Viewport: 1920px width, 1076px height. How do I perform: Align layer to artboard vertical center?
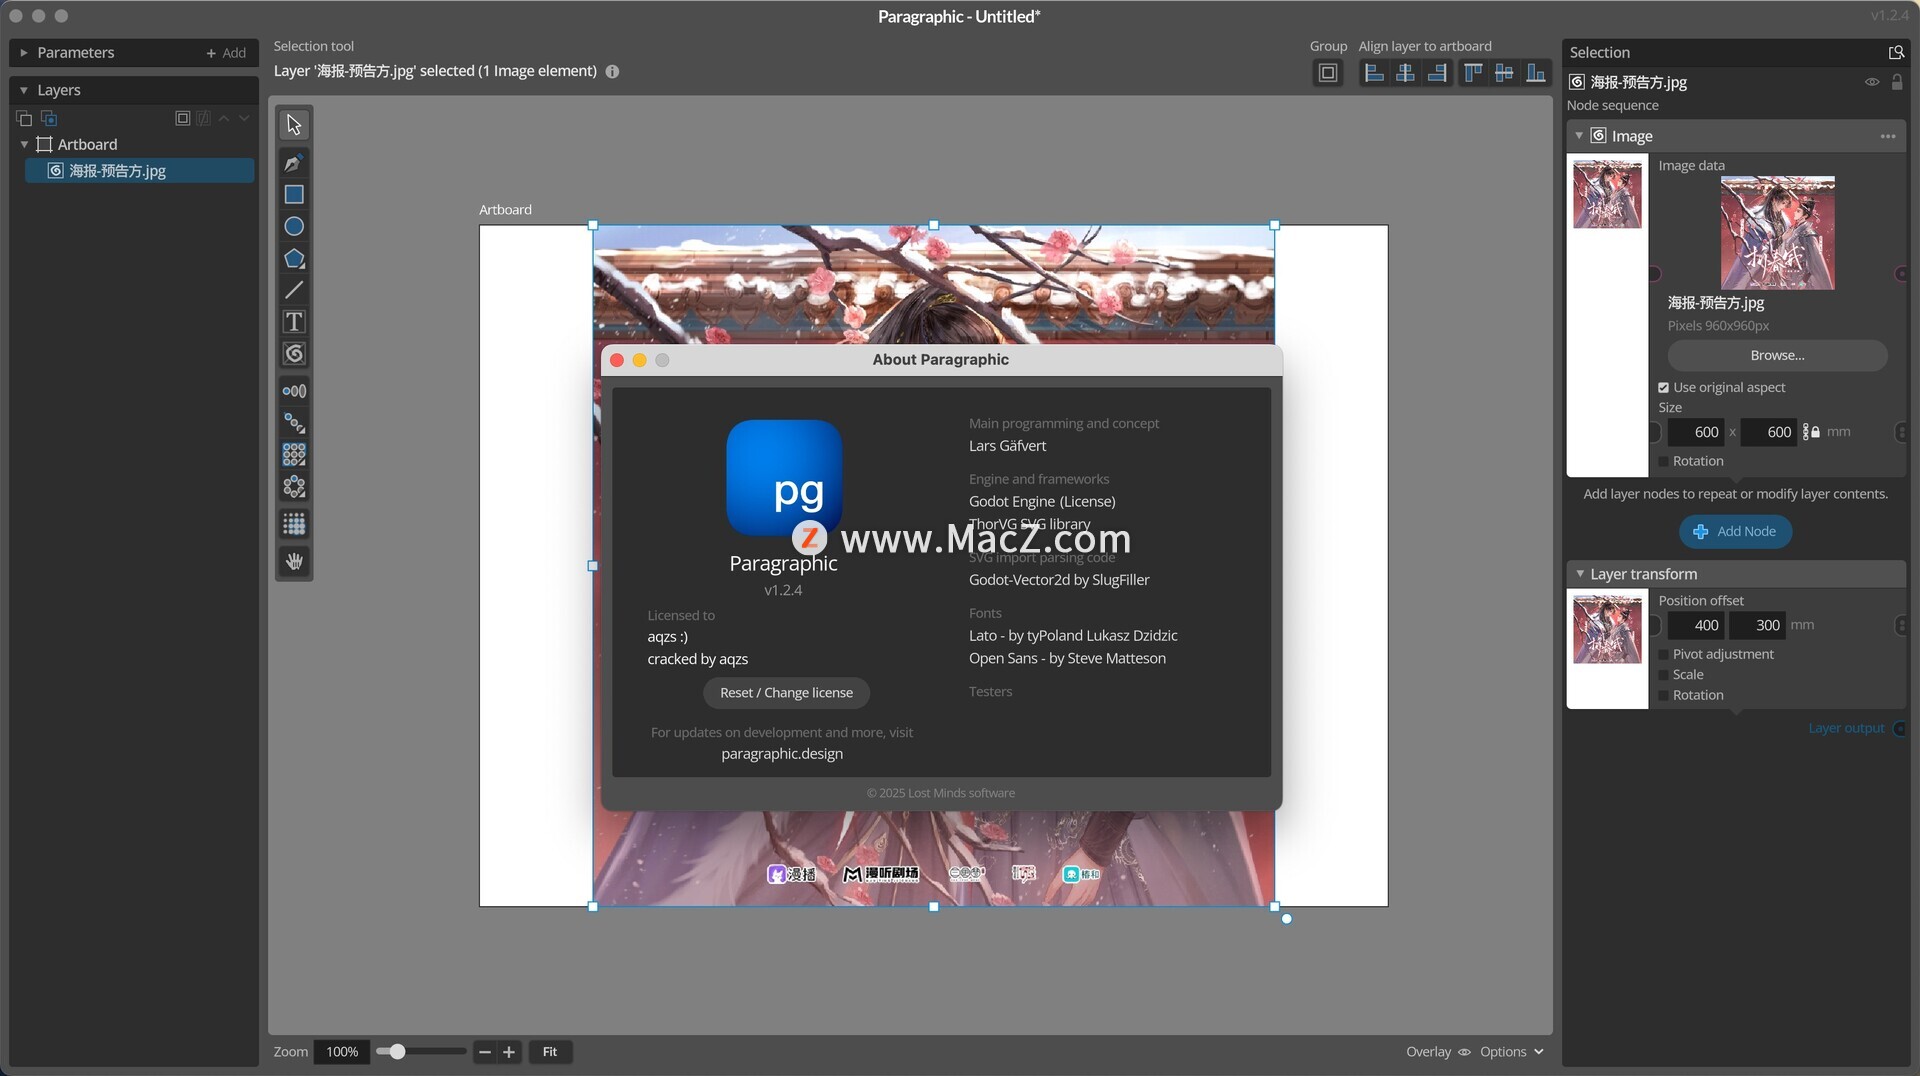[x=1504, y=73]
